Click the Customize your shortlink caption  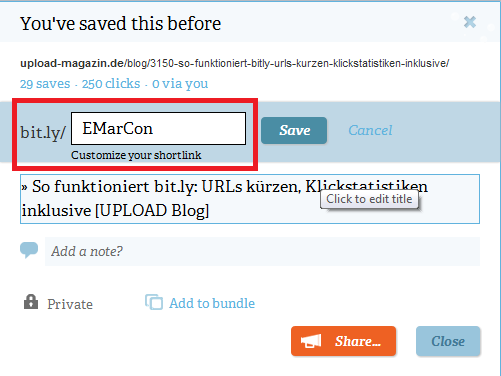click(x=136, y=155)
